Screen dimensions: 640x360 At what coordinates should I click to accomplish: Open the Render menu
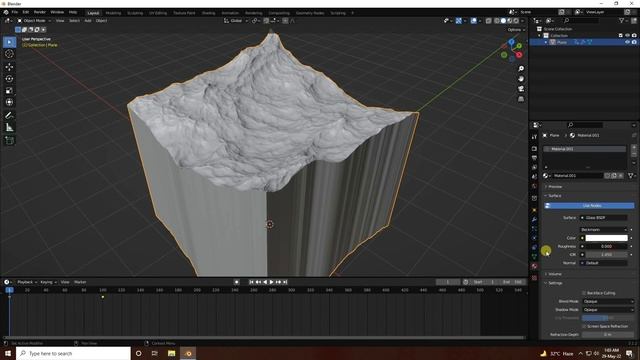pos(40,12)
